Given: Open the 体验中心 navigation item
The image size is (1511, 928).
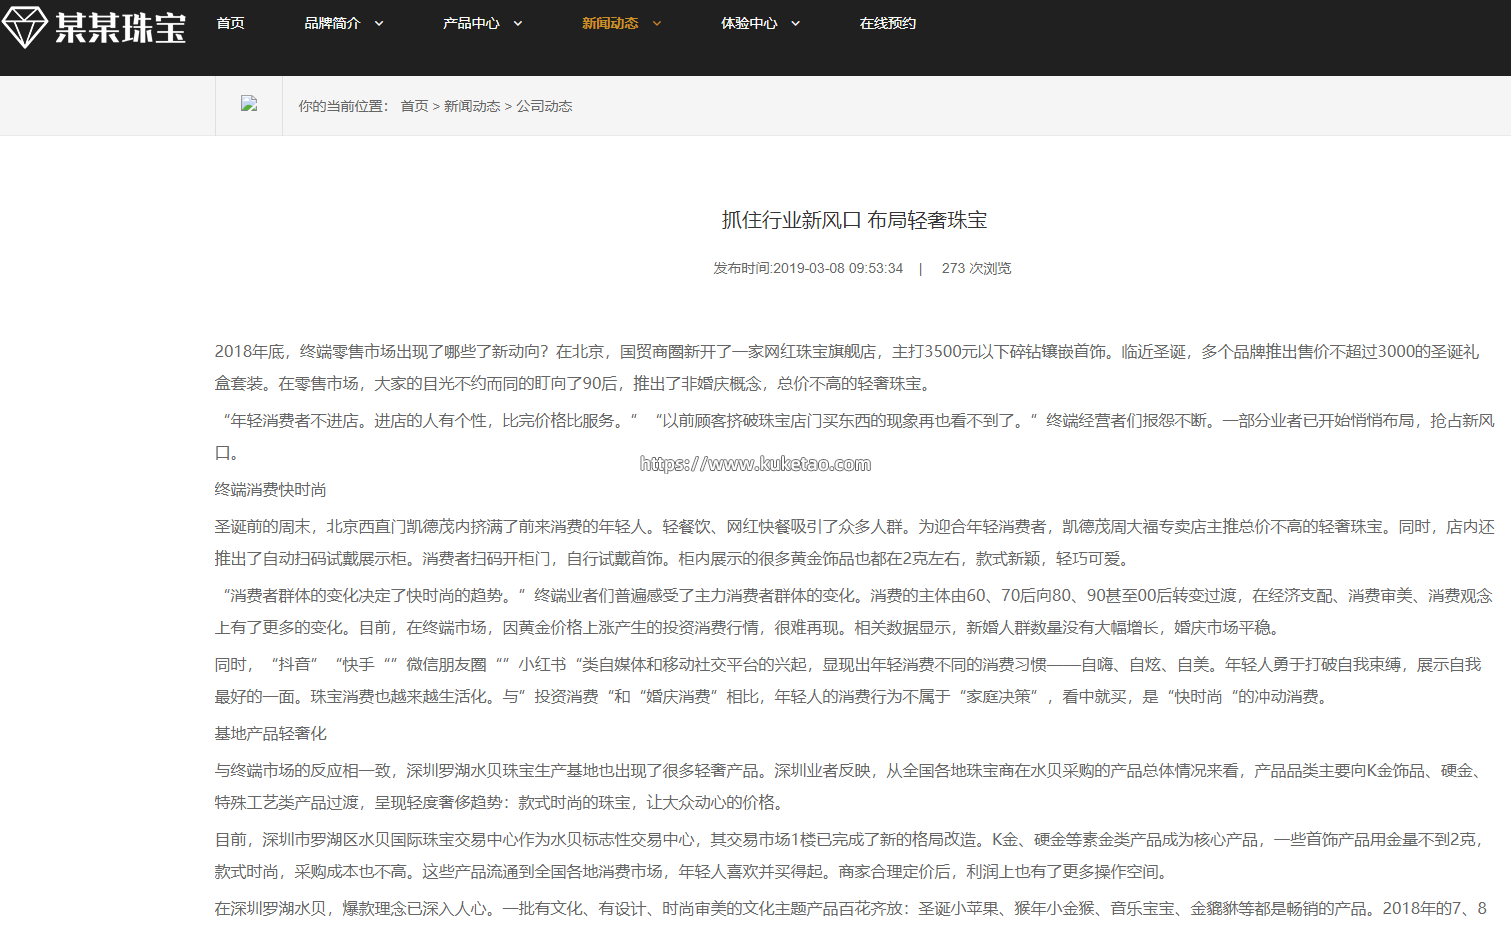Looking at the screenshot, I should (x=749, y=23).
